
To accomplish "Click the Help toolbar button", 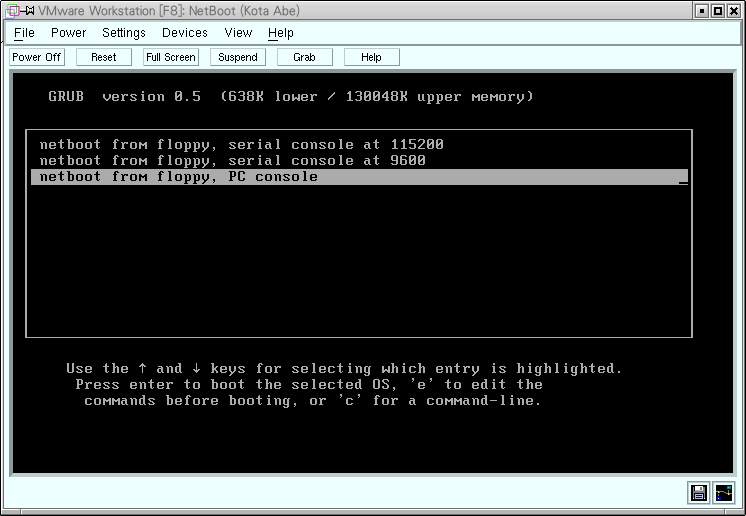I will click(x=372, y=57).
